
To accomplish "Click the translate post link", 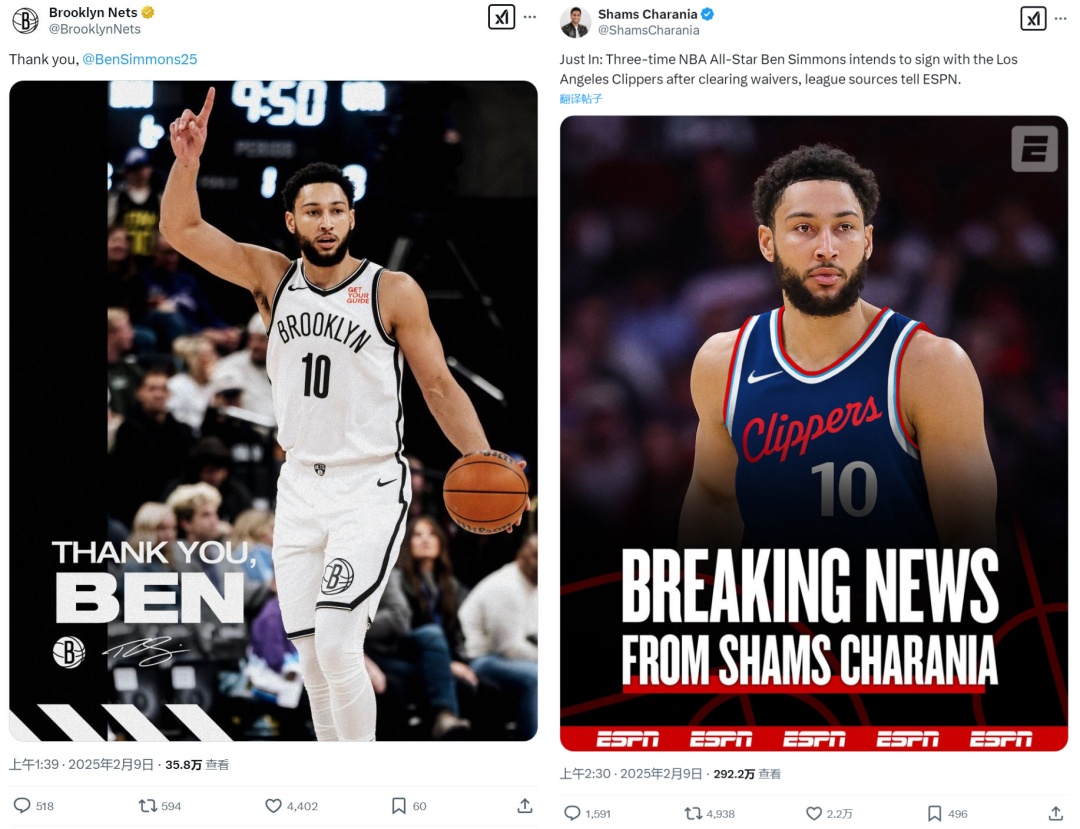I will (x=581, y=98).
